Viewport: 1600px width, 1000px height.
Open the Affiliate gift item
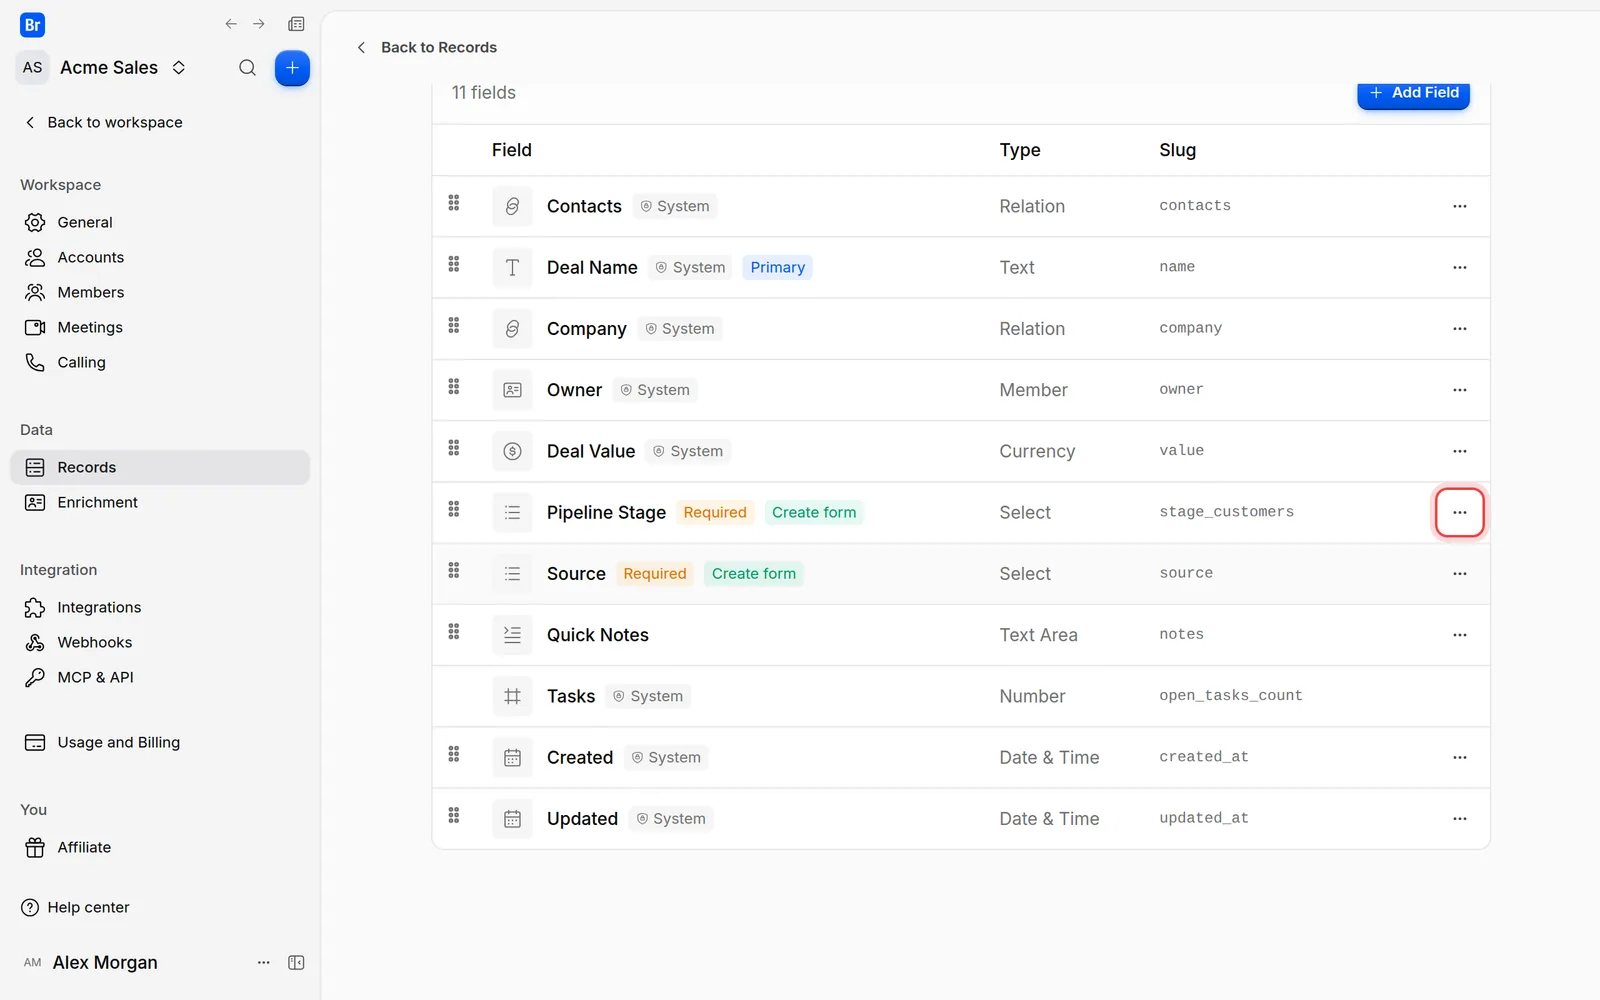click(x=84, y=847)
